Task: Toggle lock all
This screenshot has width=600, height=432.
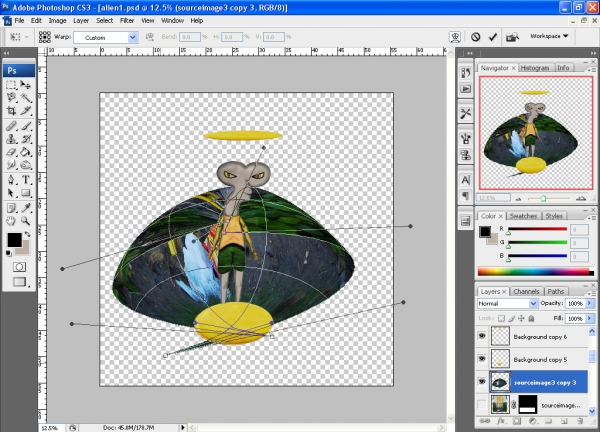Action: (x=531, y=318)
